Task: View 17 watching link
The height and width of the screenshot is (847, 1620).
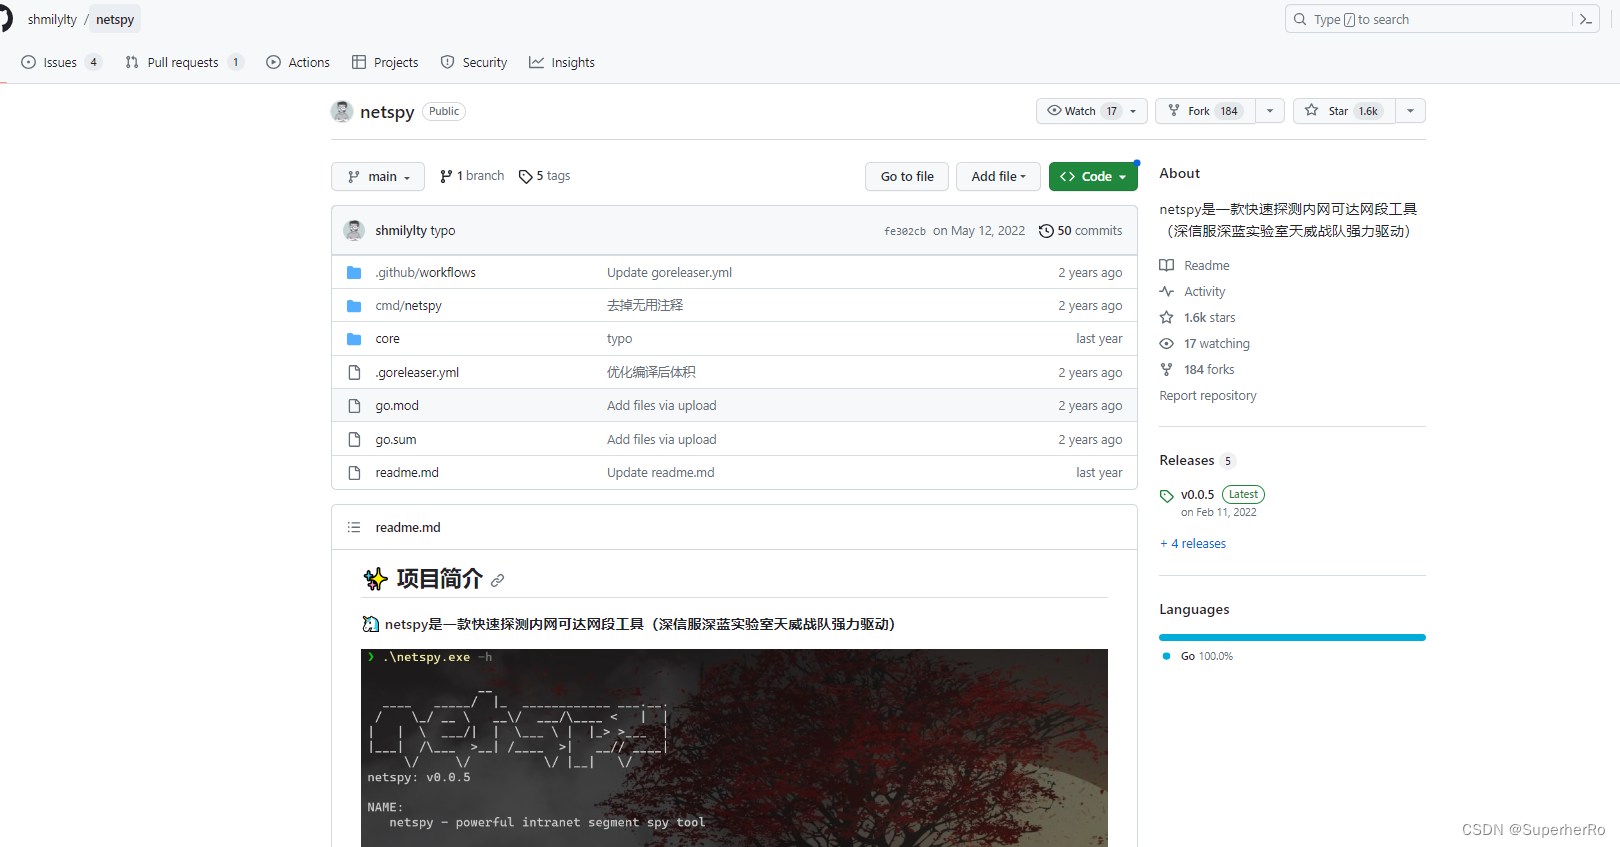Action: coord(1205,343)
